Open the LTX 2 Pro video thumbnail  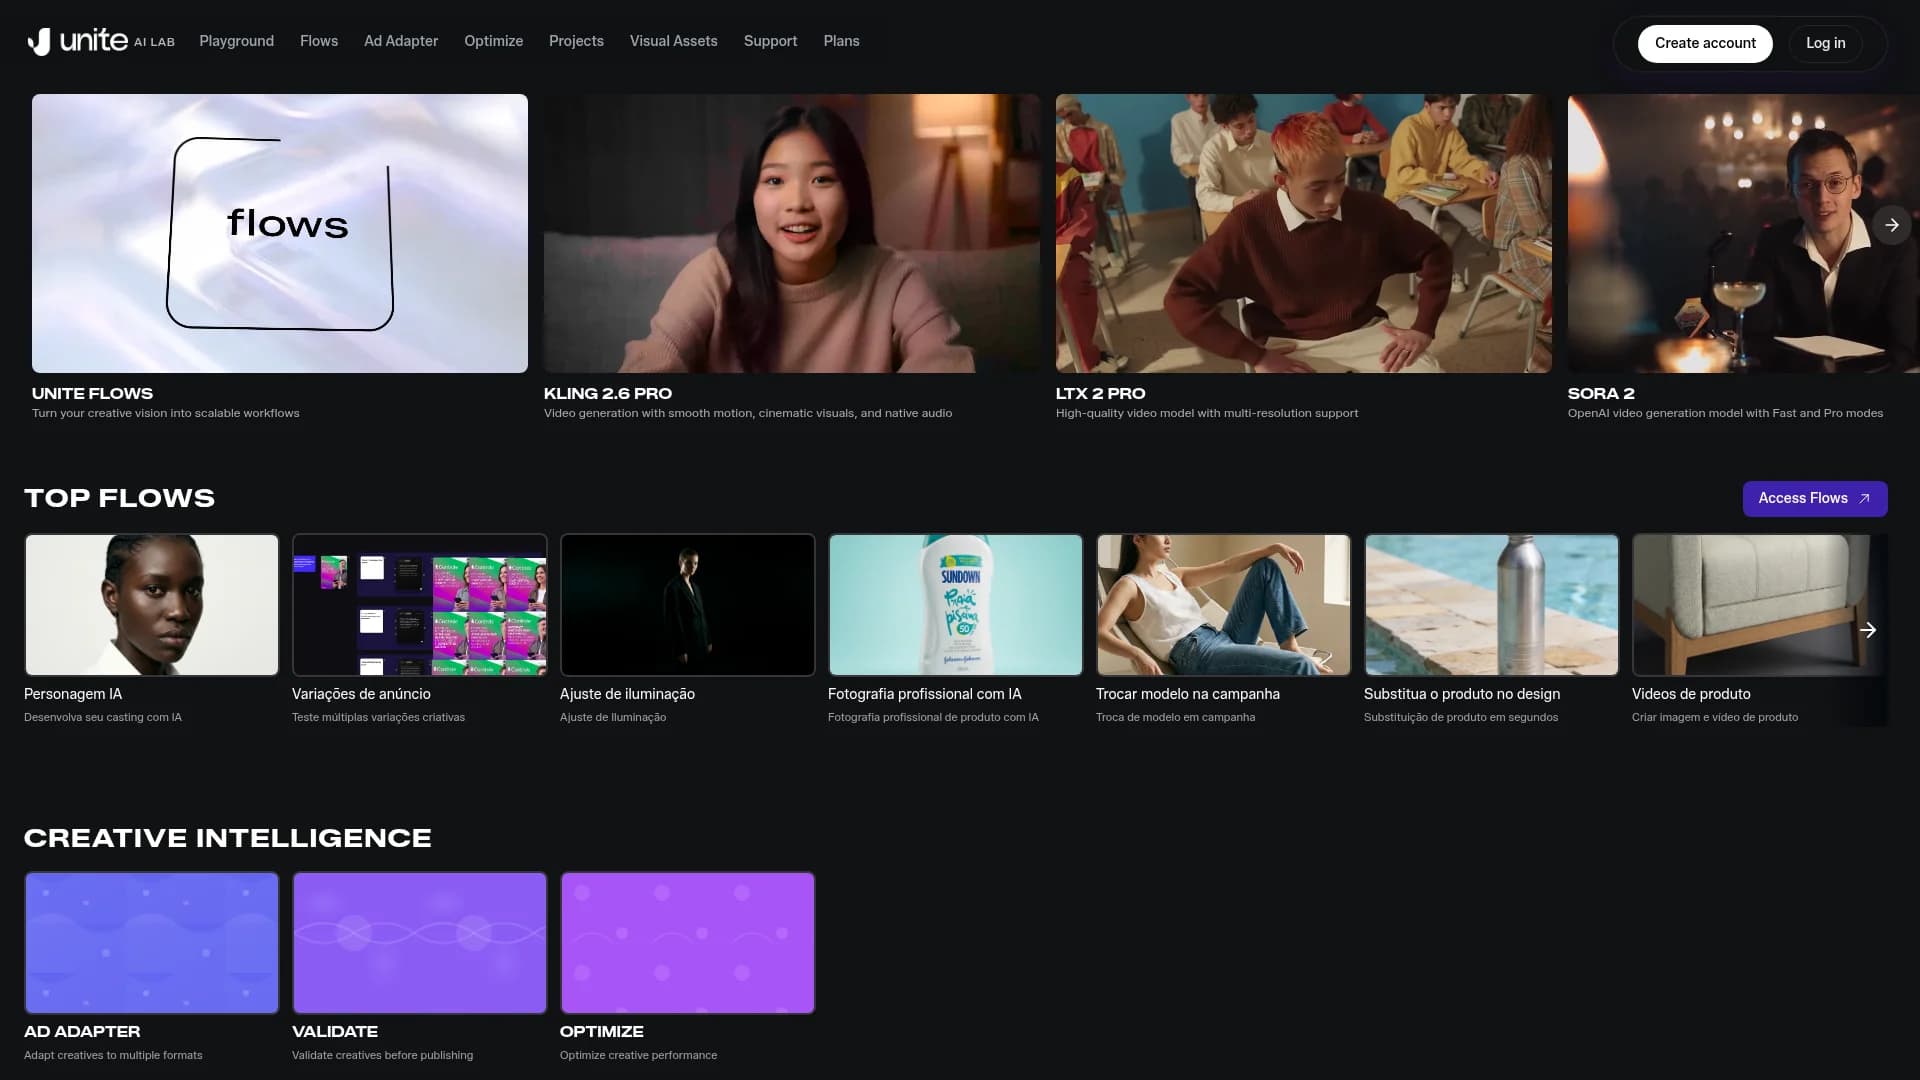click(x=1303, y=233)
